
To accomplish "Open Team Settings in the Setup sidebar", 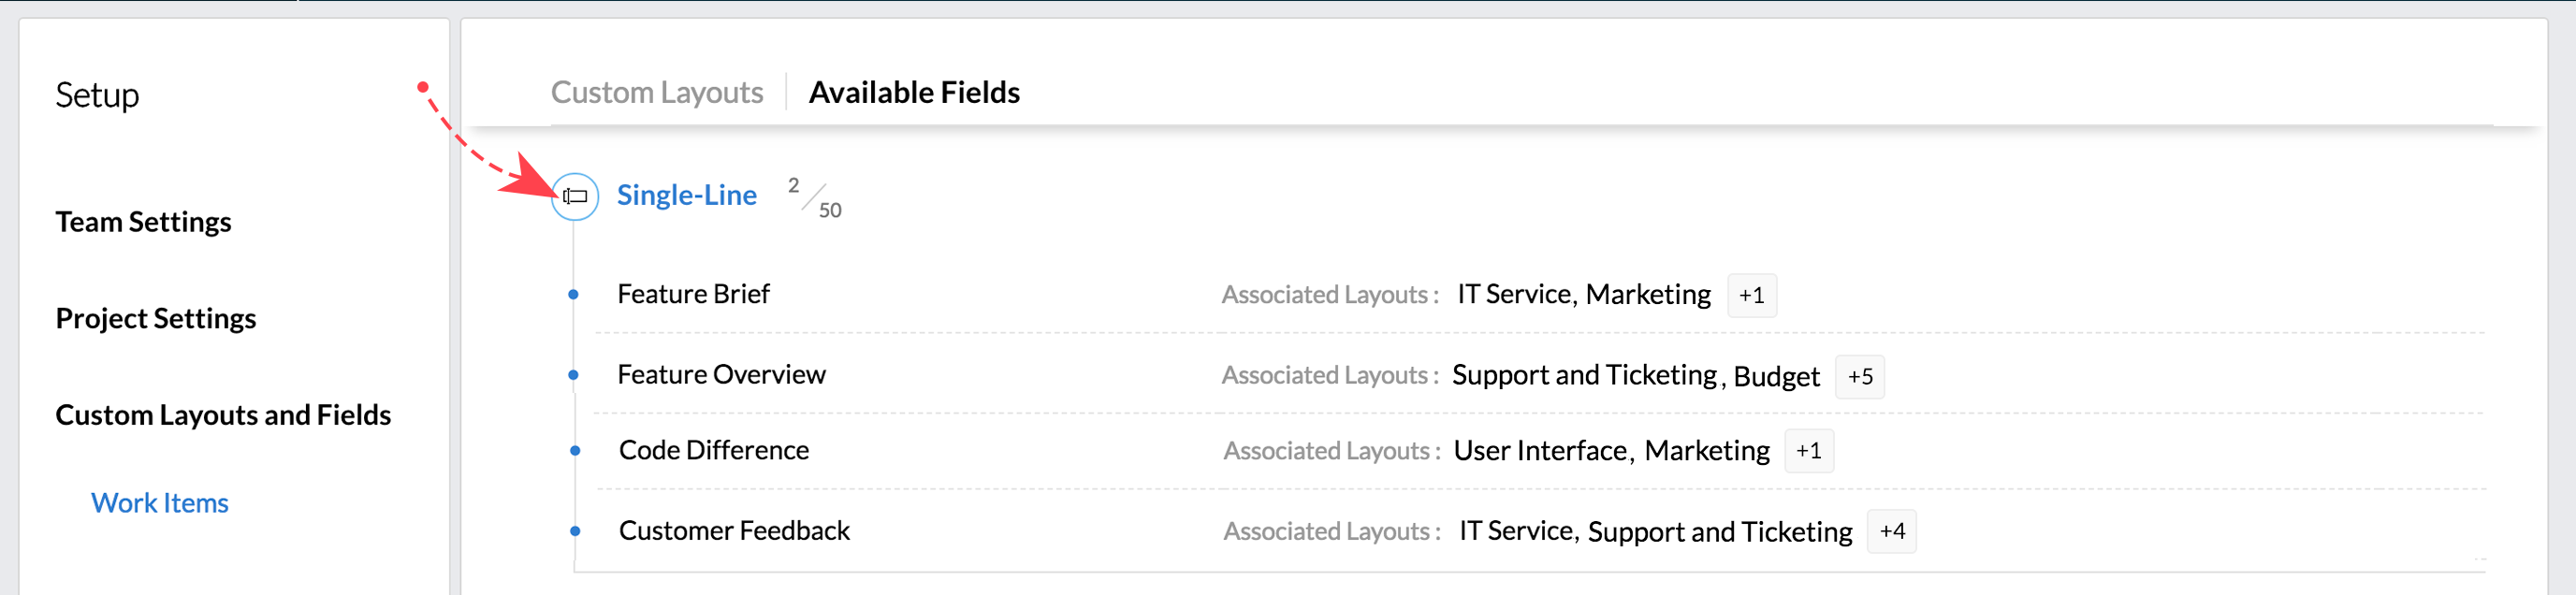I will coord(143,222).
